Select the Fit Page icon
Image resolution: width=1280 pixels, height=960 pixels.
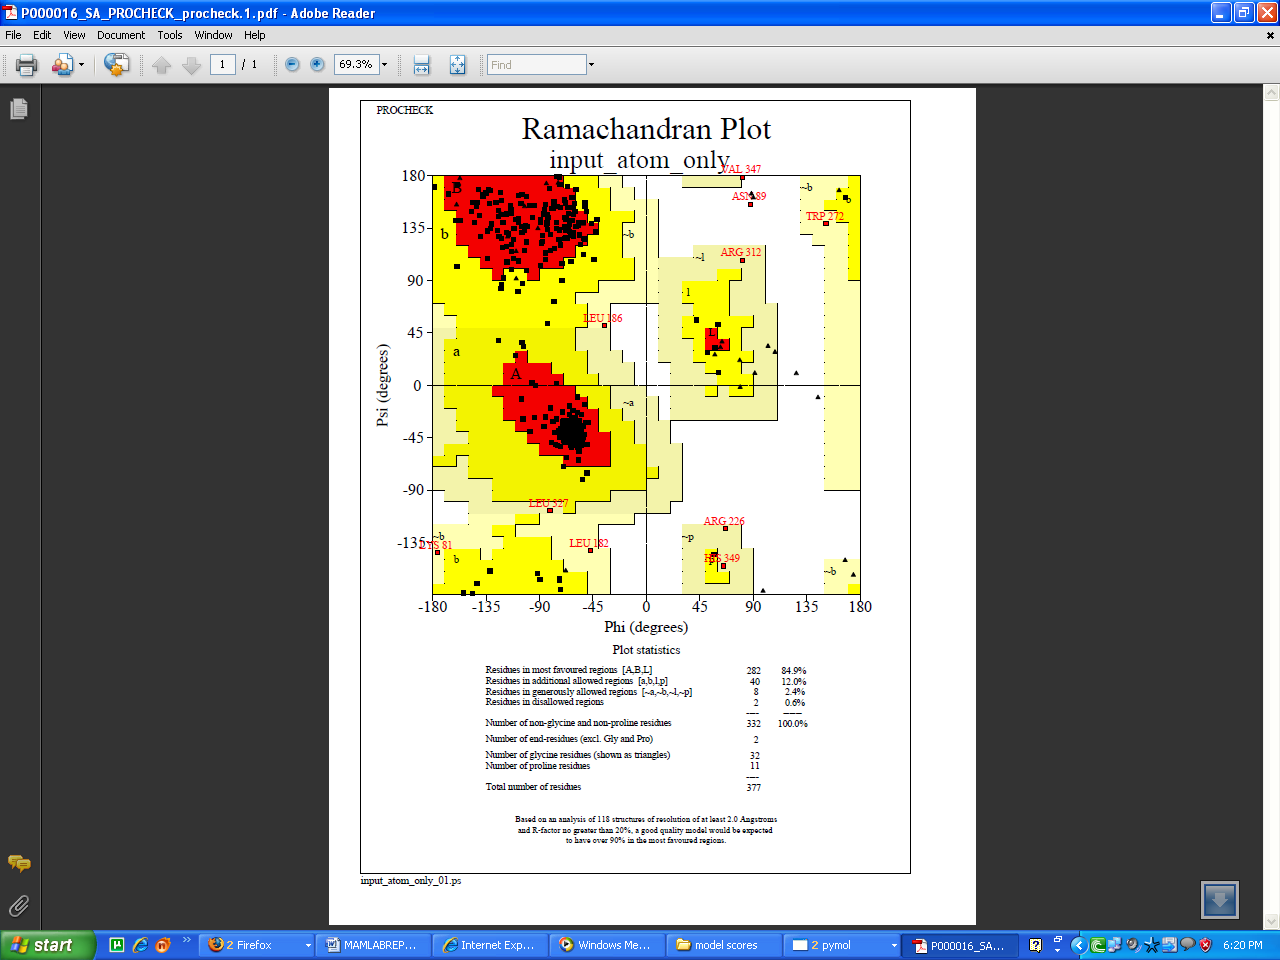click(x=457, y=65)
